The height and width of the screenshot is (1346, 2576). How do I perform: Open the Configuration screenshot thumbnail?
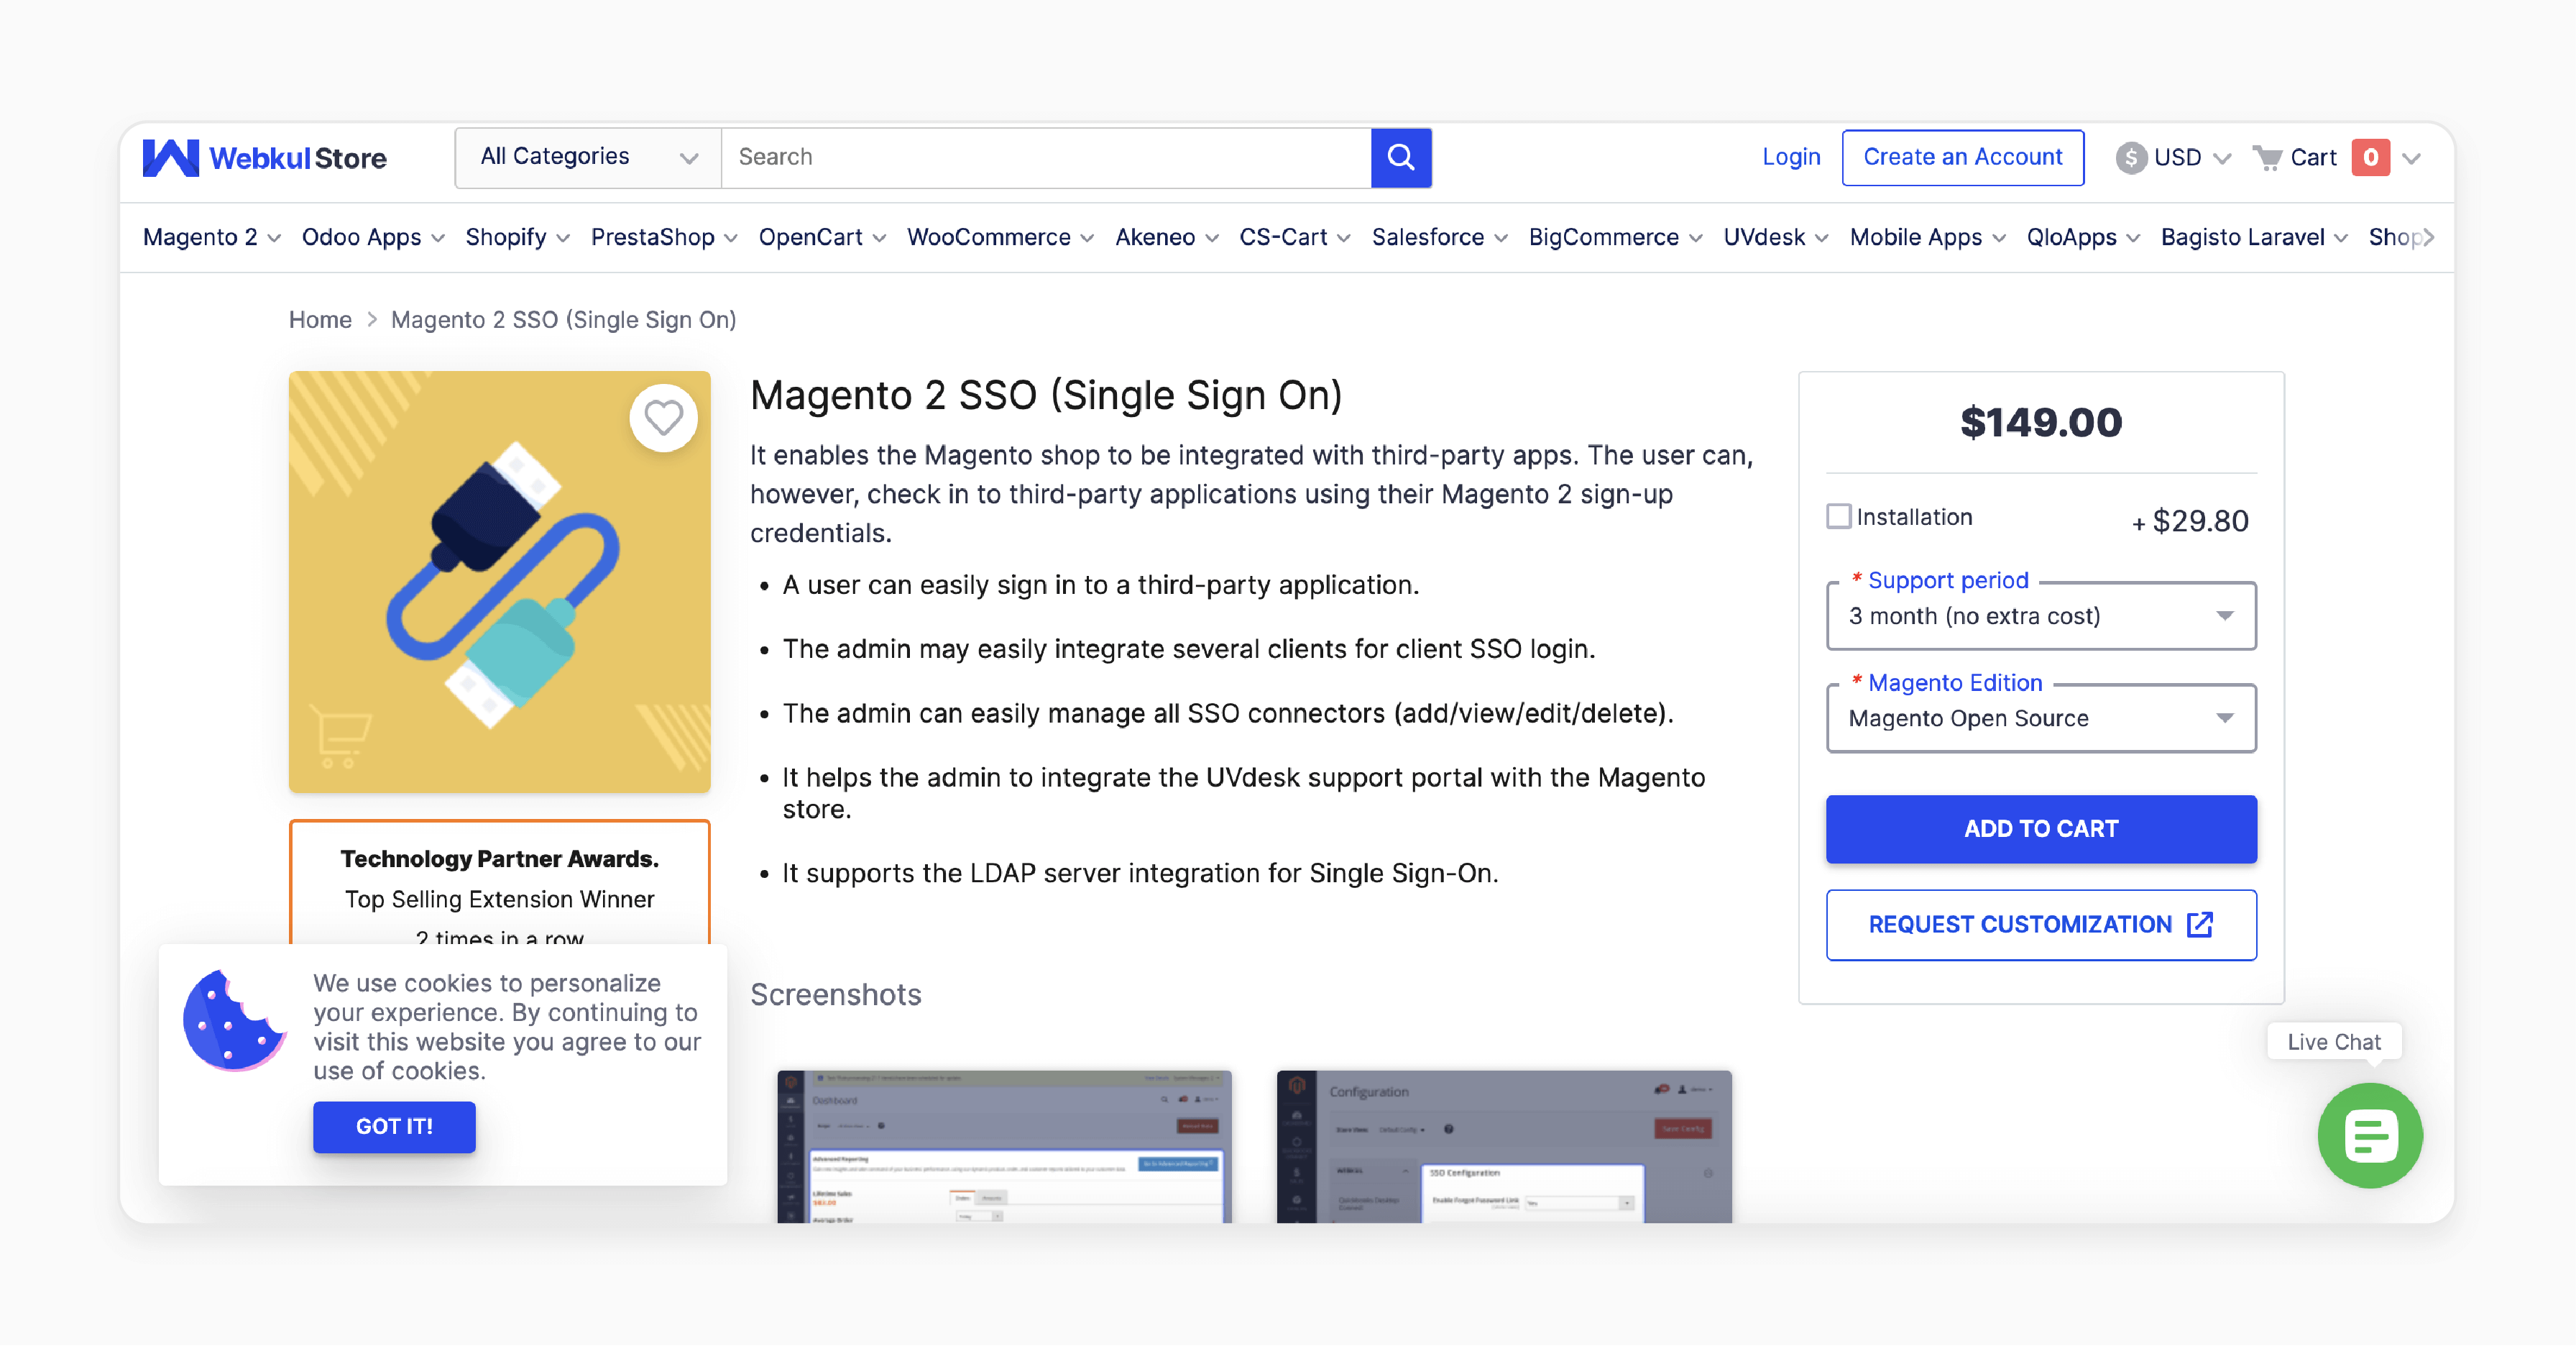(1504, 1147)
